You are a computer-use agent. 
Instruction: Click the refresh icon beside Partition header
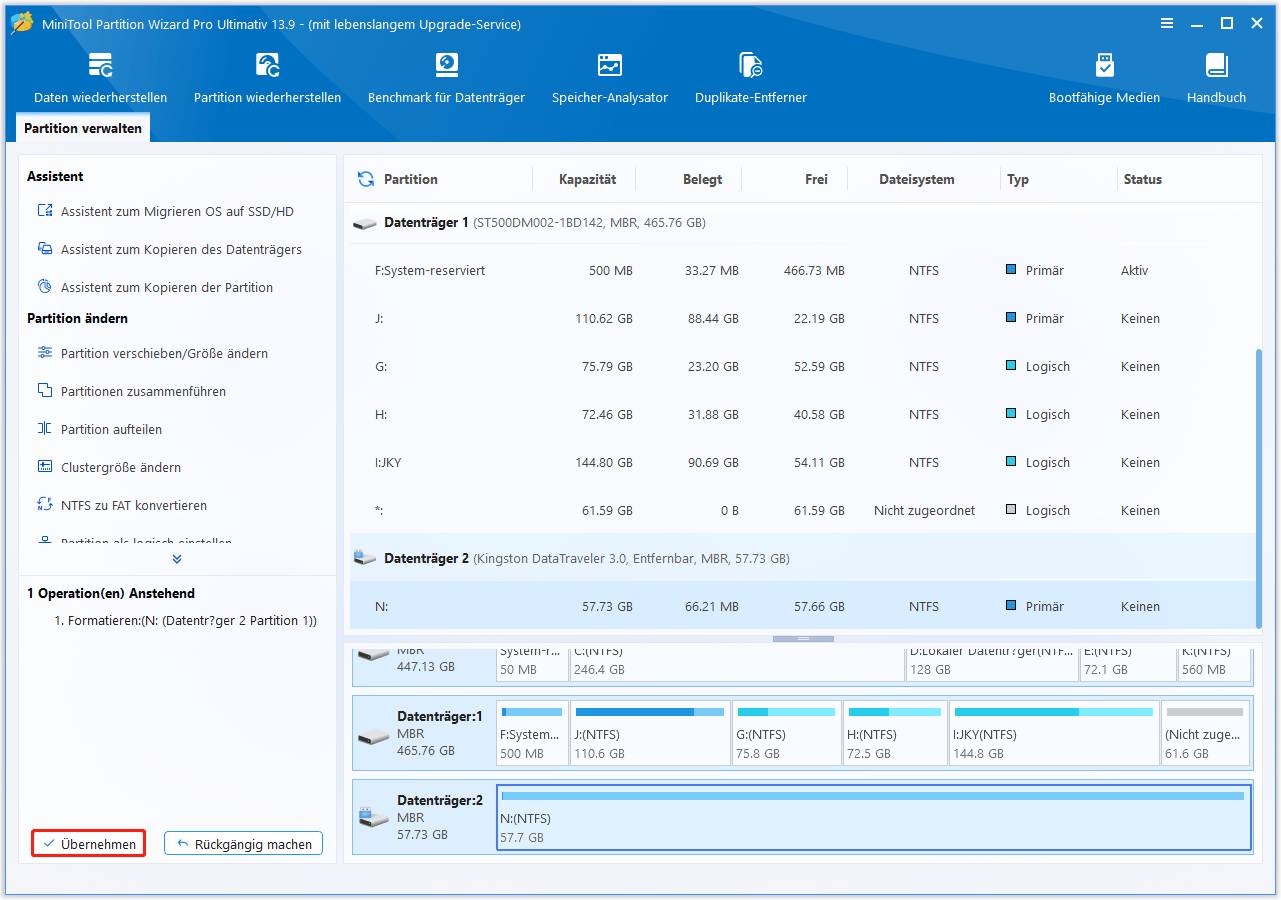(366, 179)
